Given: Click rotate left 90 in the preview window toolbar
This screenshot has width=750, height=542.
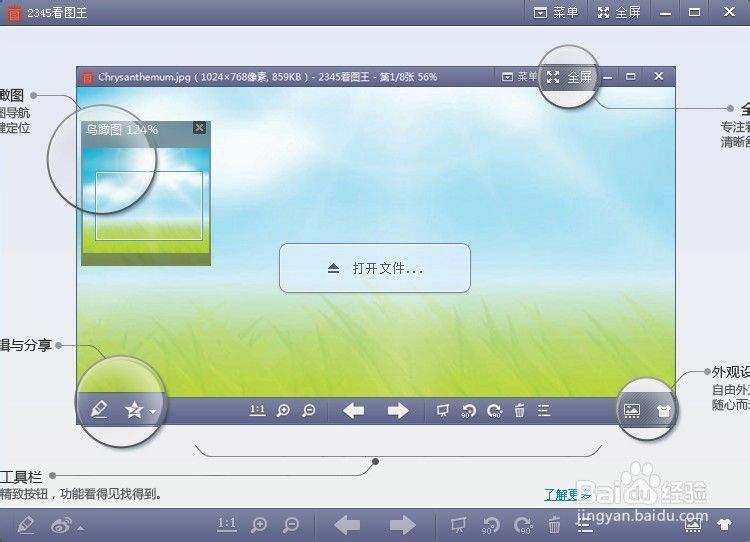Looking at the screenshot, I should coord(468,411).
